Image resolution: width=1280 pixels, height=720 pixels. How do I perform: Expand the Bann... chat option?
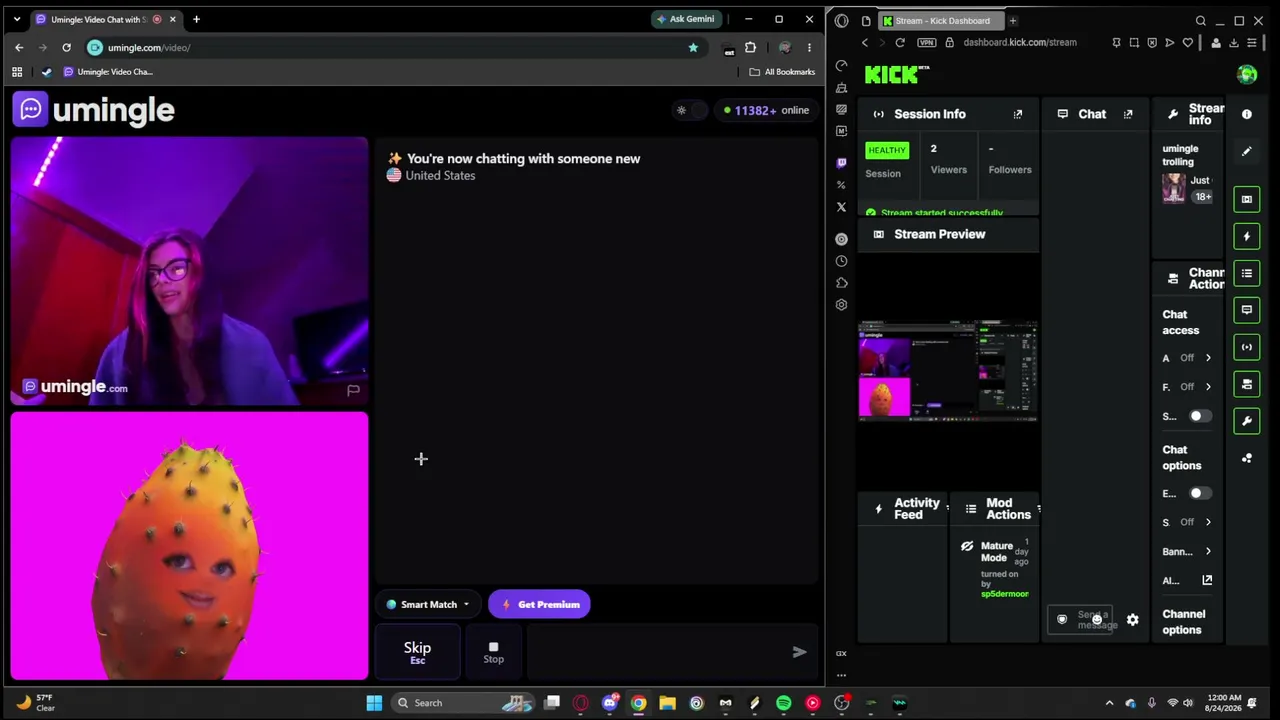click(x=1187, y=551)
